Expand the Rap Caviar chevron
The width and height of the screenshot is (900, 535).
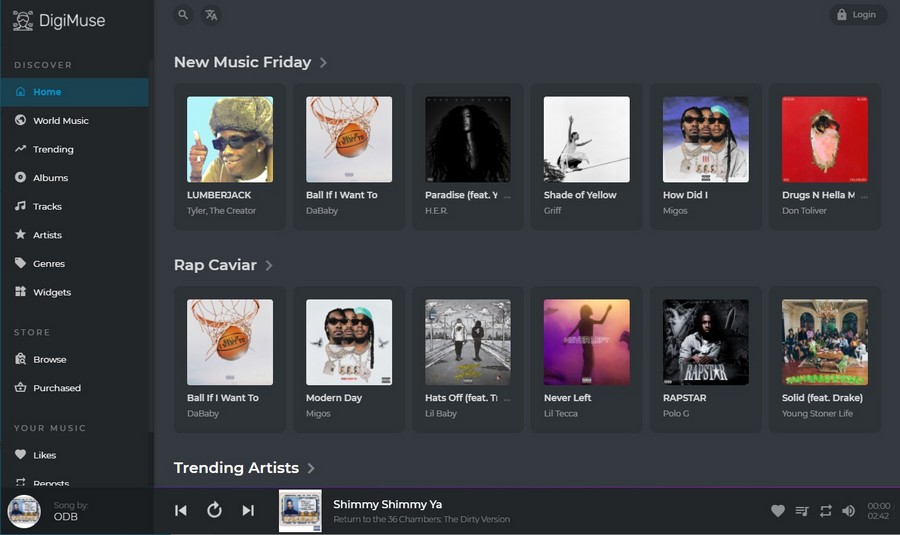(269, 265)
